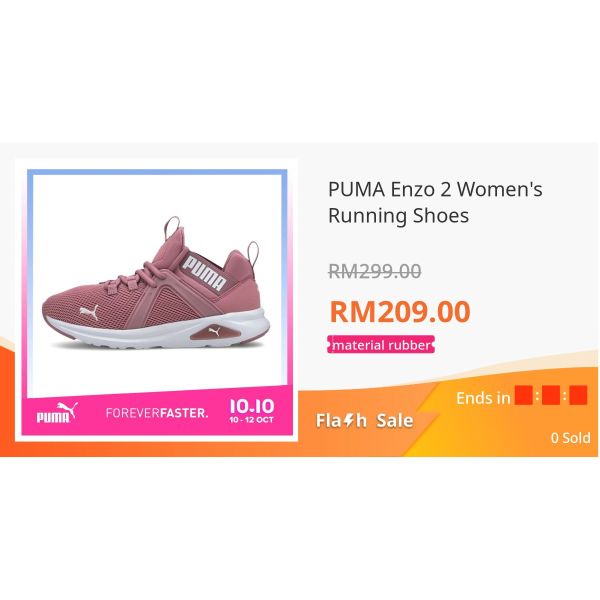Click the last red countdown box
Viewport: 600px width, 600px height.
pyautogui.click(x=578, y=395)
